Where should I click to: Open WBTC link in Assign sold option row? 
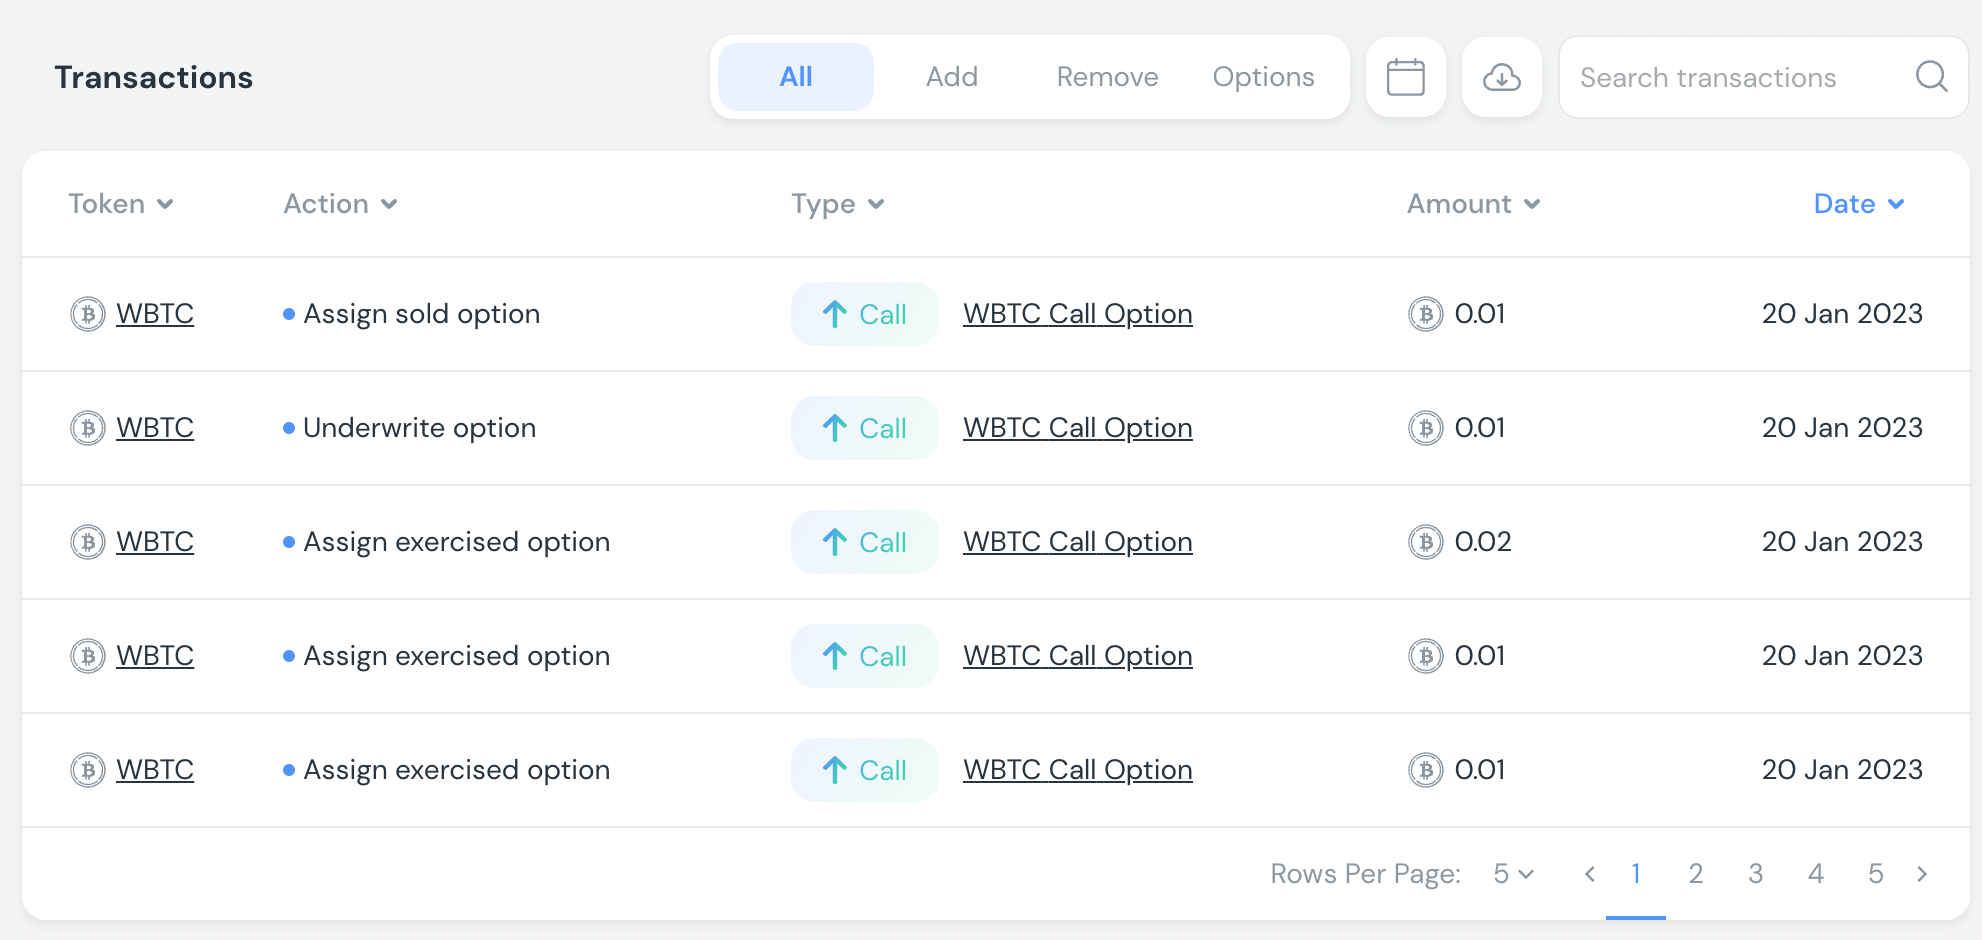155,314
